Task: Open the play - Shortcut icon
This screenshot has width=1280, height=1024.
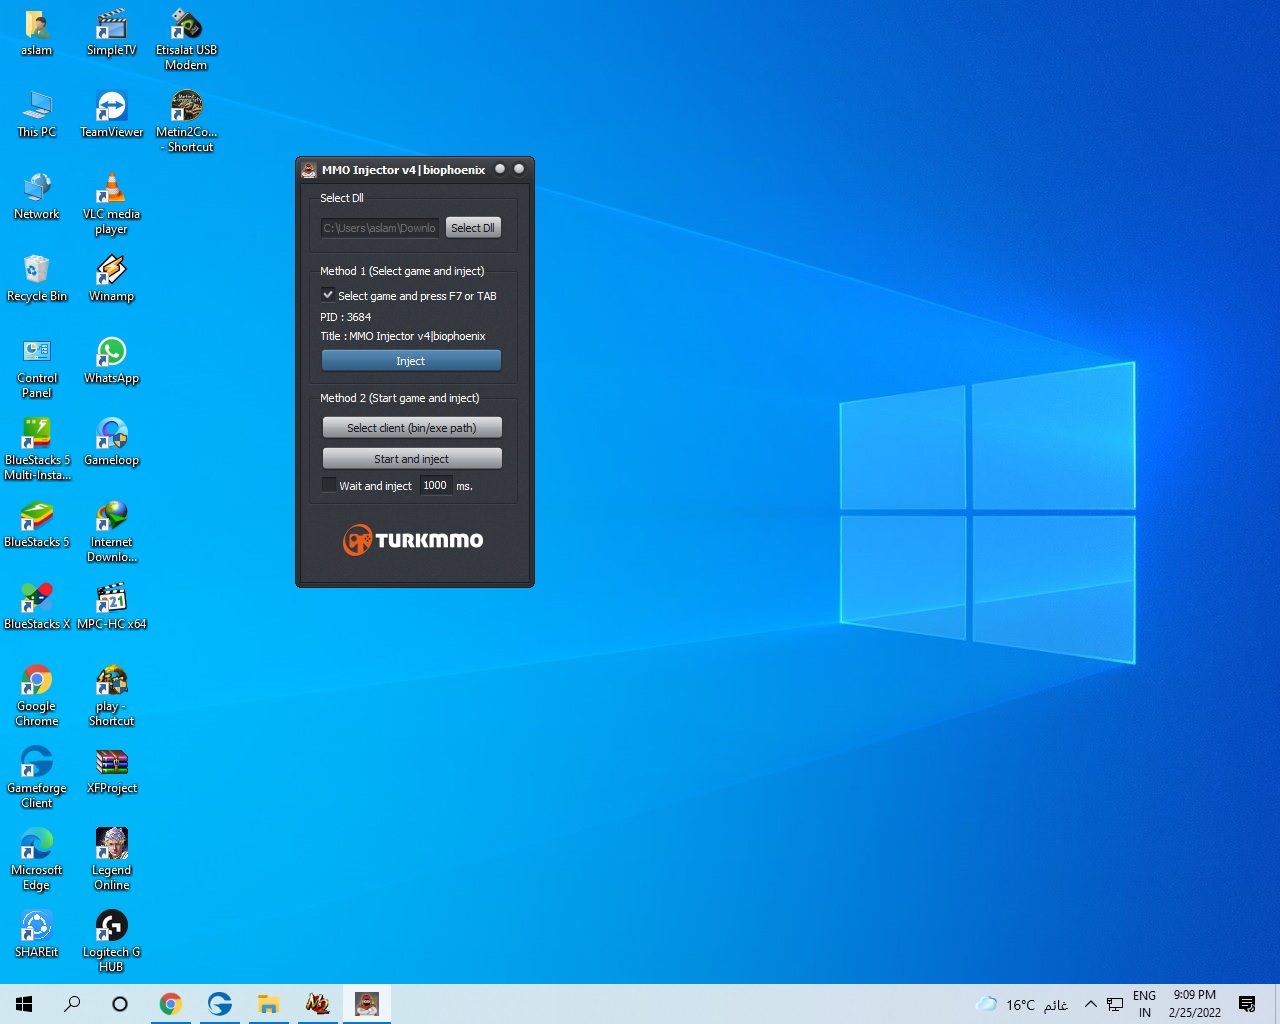Action: 111,696
